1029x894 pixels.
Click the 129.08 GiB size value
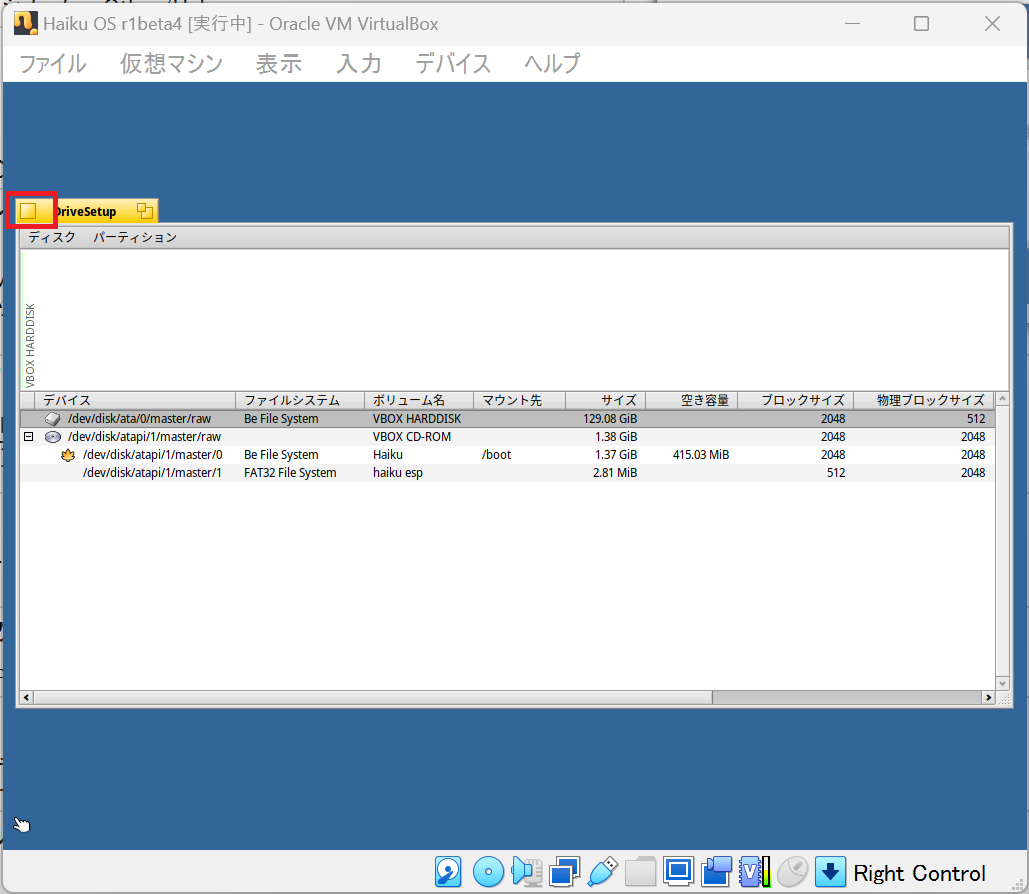pos(610,419)
